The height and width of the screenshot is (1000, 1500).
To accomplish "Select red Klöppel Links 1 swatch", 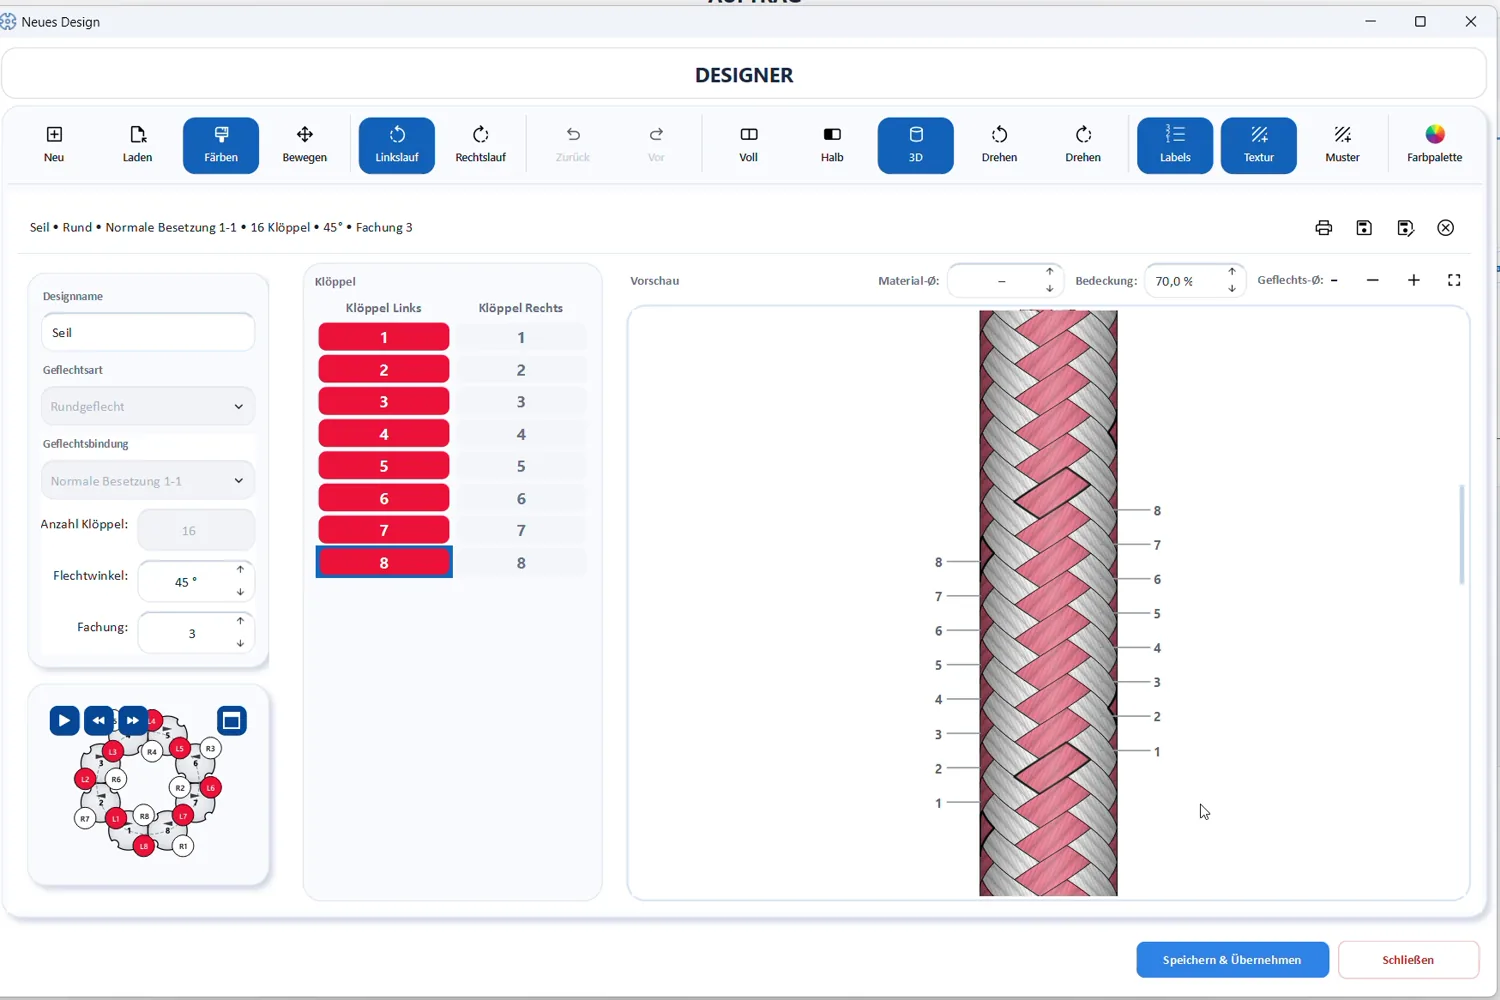I will click(x=384, y=337).
